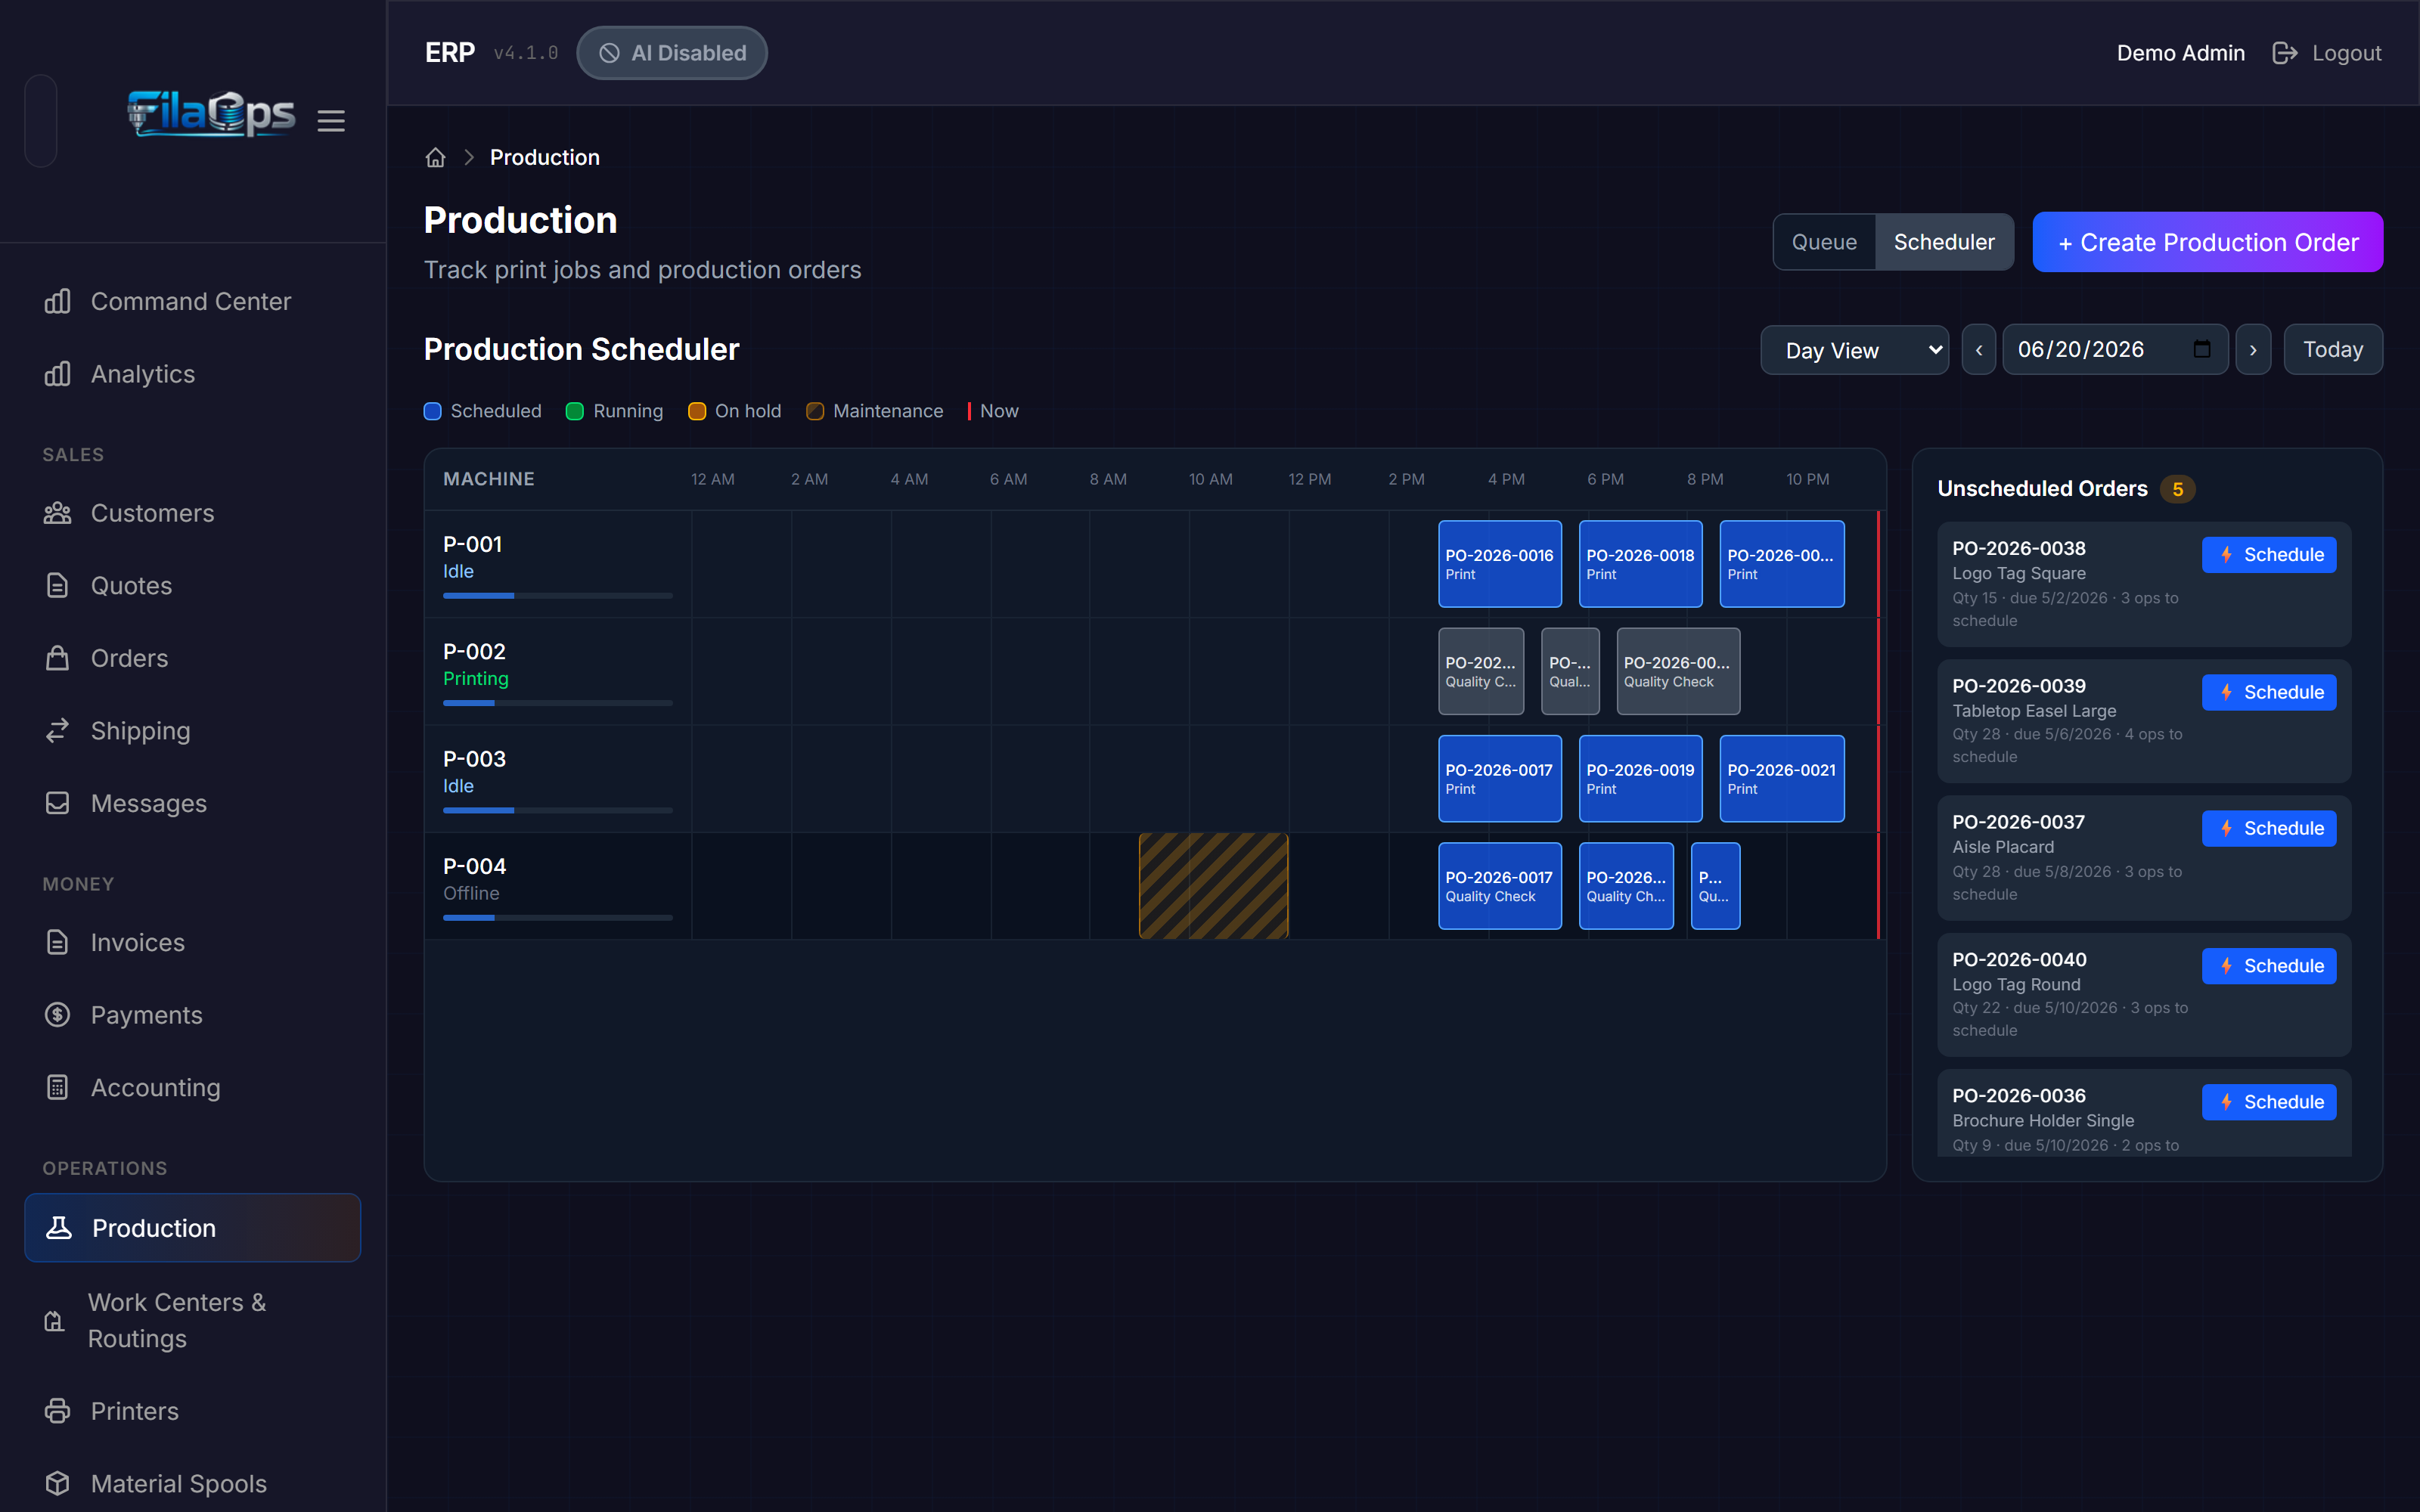
Task: Open PO-2026-0039 Tabletop Easel Large card
Action: (2144, 721)
